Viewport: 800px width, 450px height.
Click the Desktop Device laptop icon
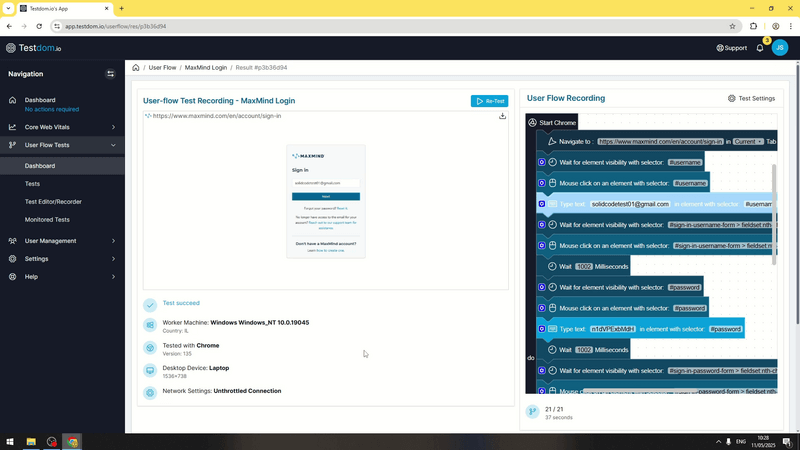150,370
